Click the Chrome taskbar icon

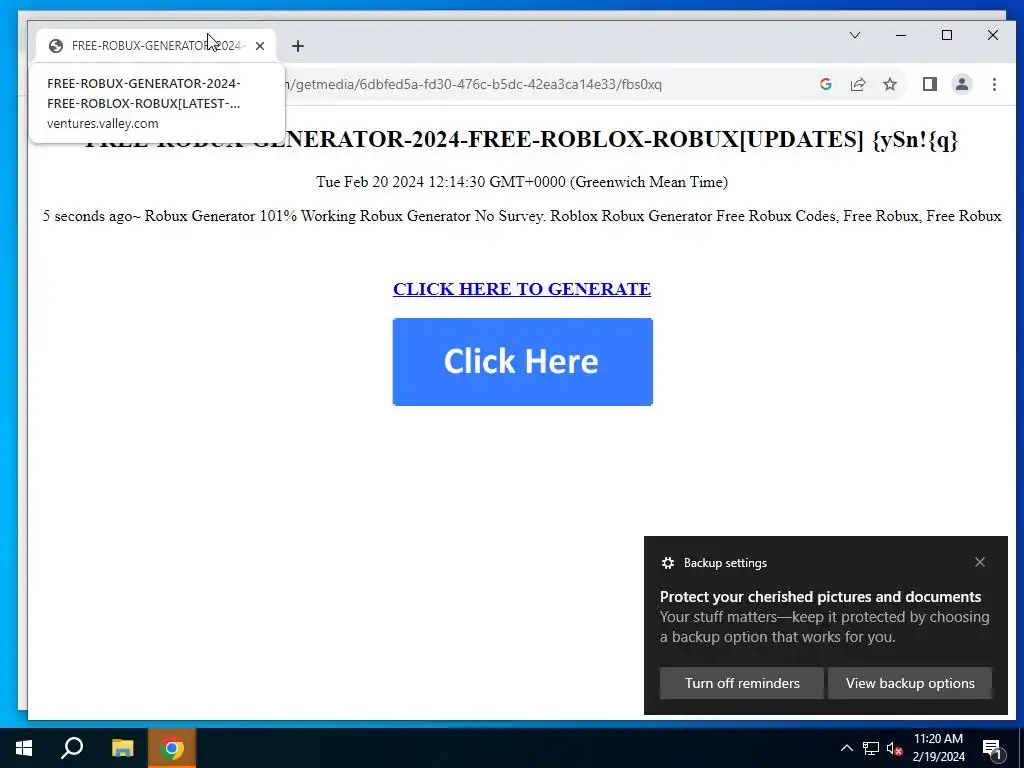pyautogui.click(x=172, y=748)
